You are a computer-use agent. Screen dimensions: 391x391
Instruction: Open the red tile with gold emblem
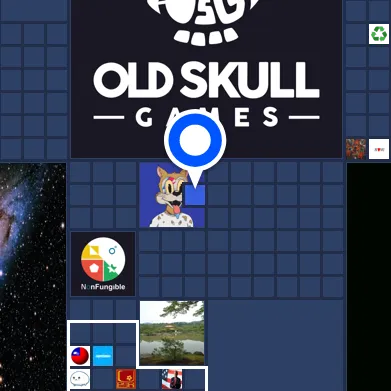(x=126, y=379)
